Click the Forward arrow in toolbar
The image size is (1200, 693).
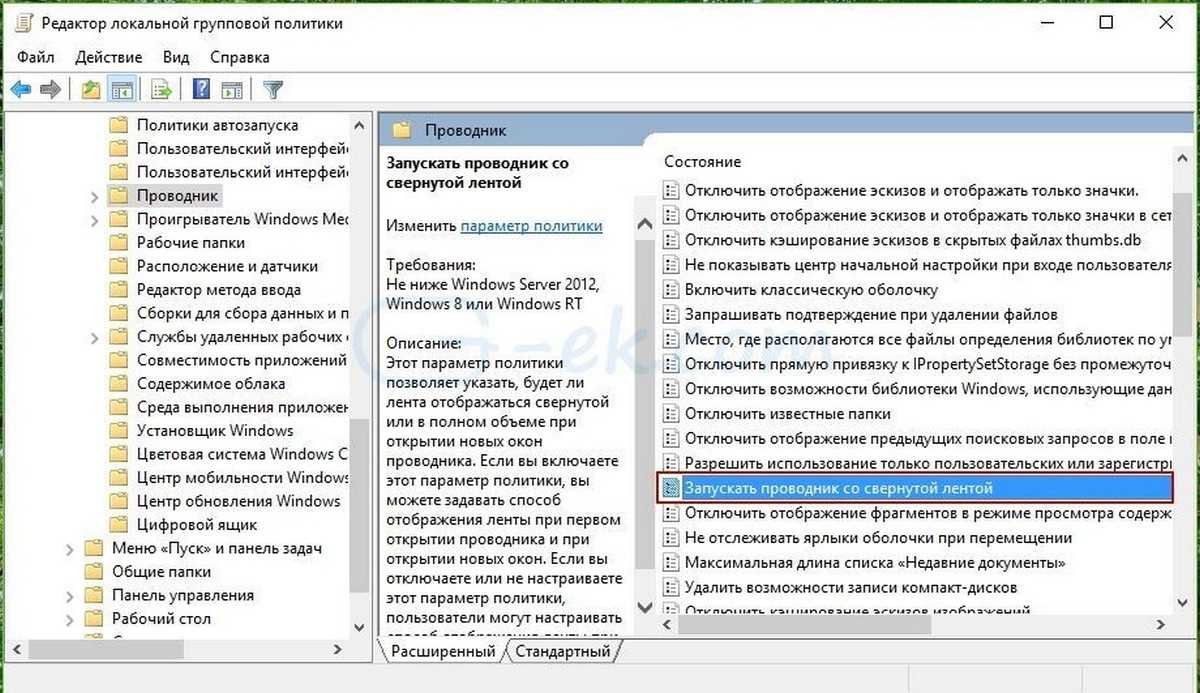(50, 90)
